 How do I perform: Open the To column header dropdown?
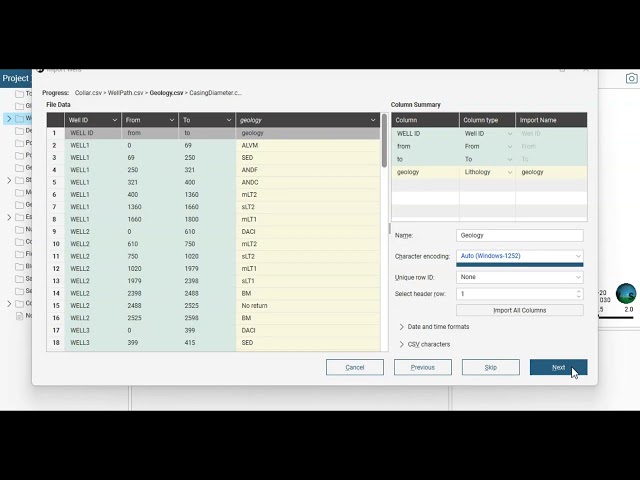(229, 120)
